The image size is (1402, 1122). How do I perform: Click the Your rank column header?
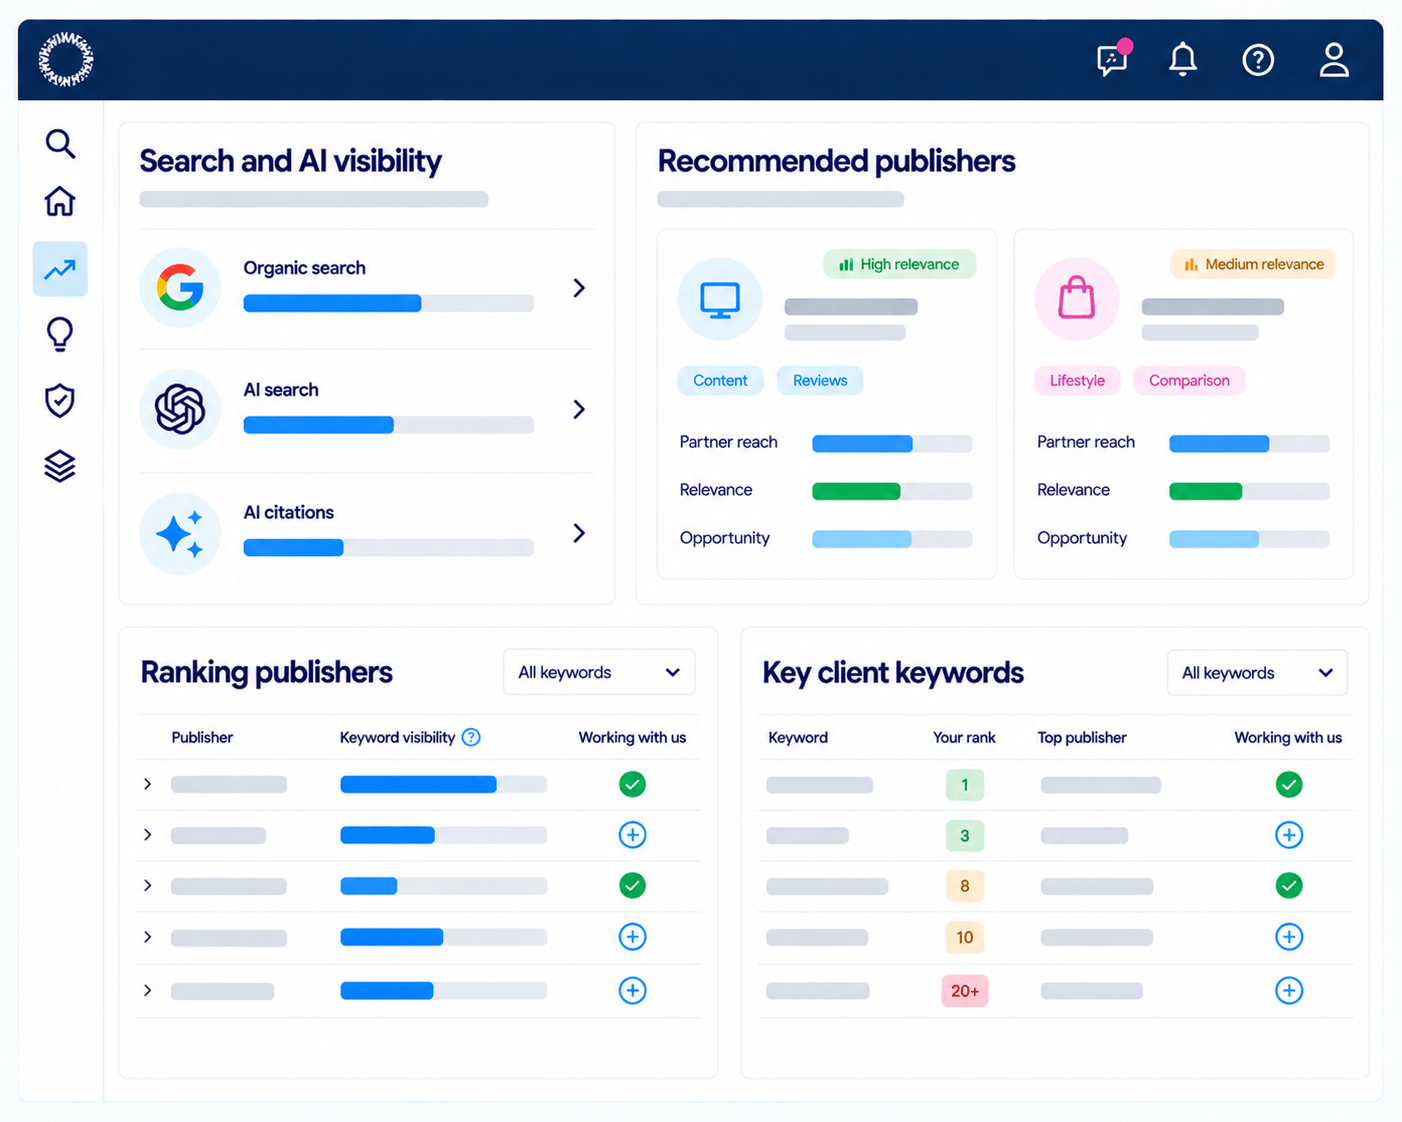(964, 737)
